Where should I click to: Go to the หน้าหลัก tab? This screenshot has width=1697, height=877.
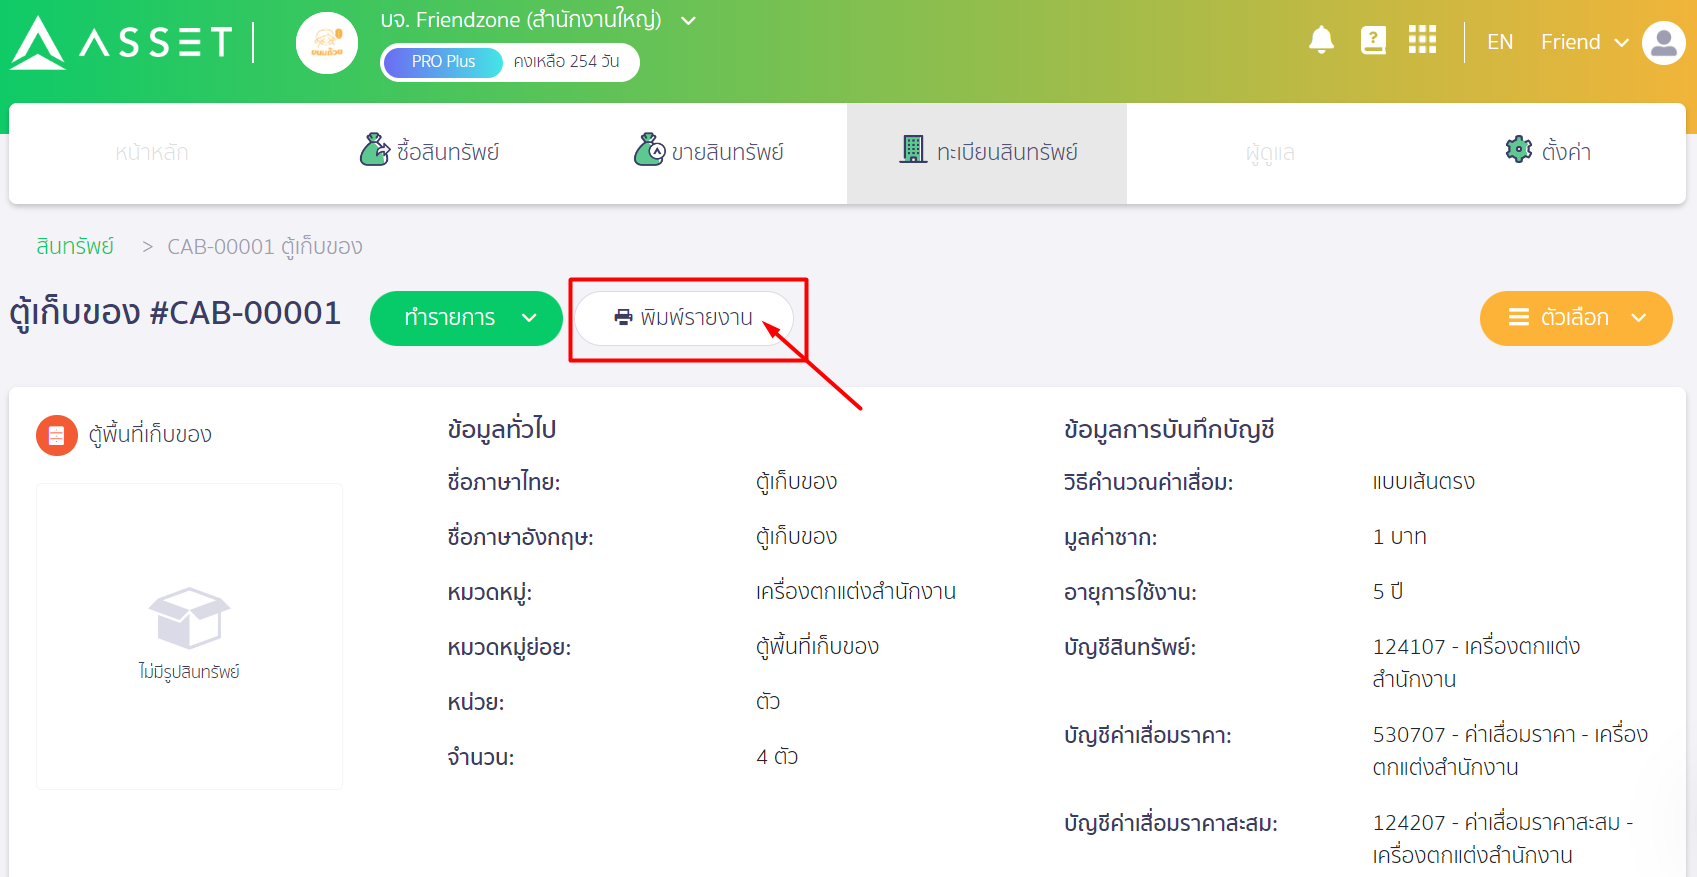(152, 153)
